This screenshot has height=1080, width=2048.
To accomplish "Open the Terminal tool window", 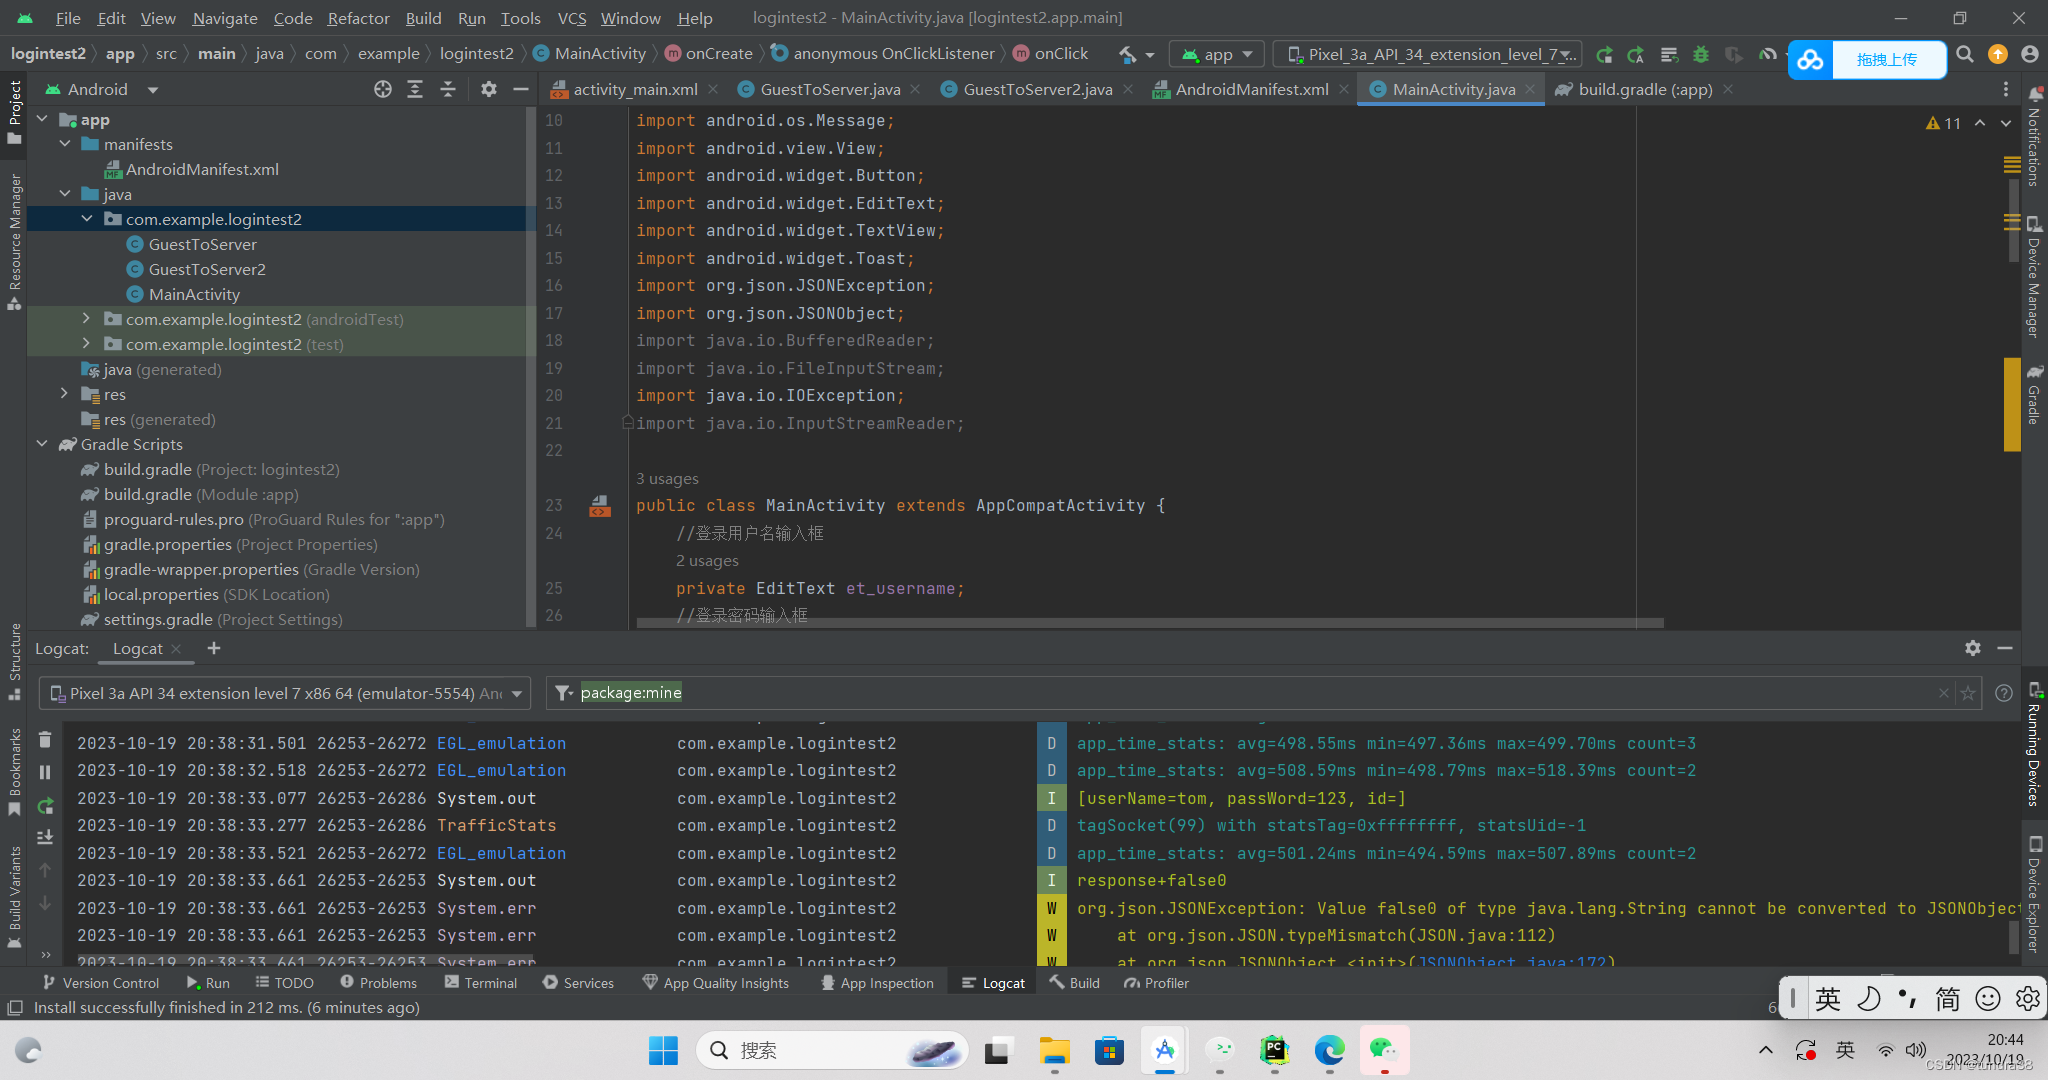I will tap(481, 983).
